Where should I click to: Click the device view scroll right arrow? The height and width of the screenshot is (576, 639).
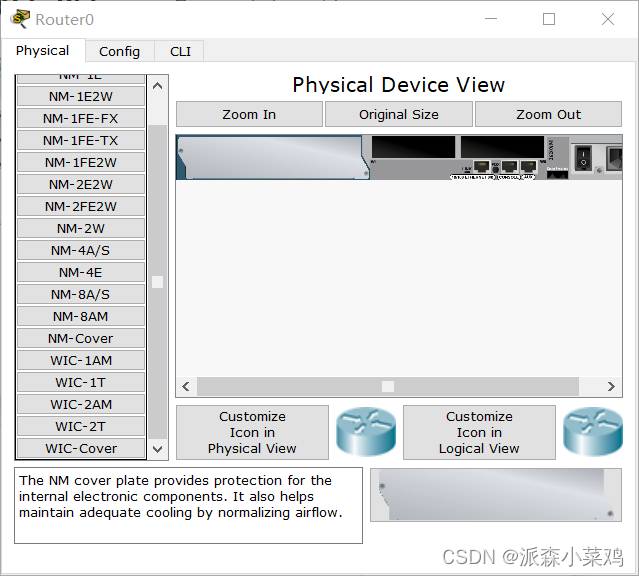pyautogui.click(x=611, y=386)
